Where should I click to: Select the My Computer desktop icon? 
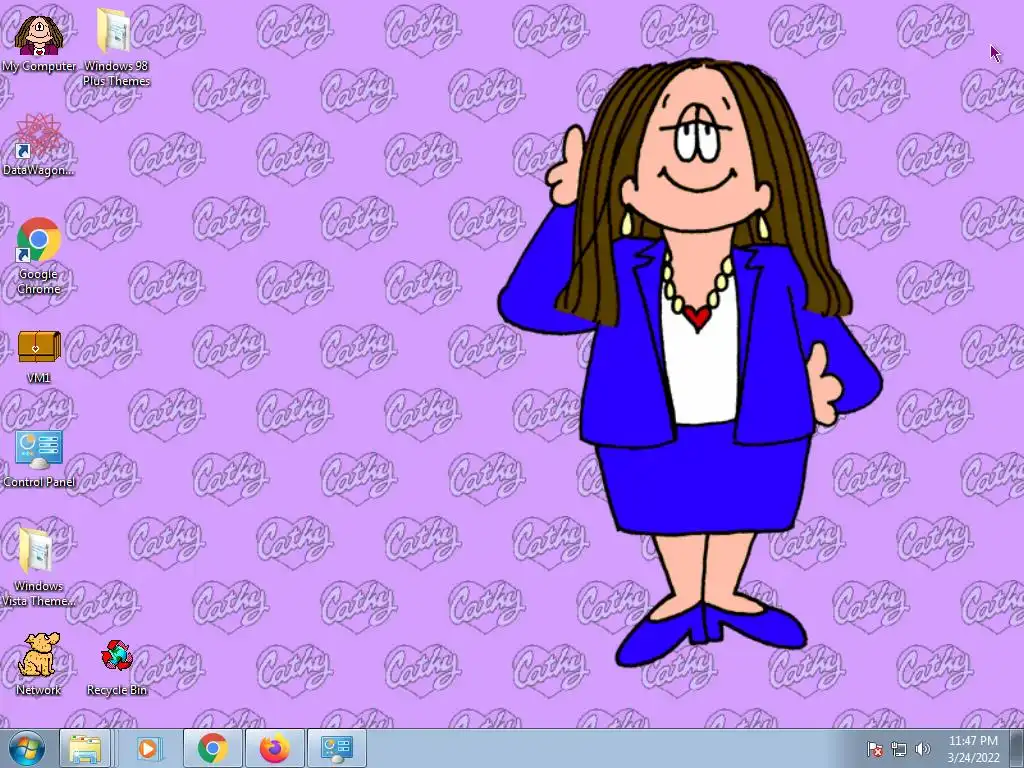(x=39, y=42)
